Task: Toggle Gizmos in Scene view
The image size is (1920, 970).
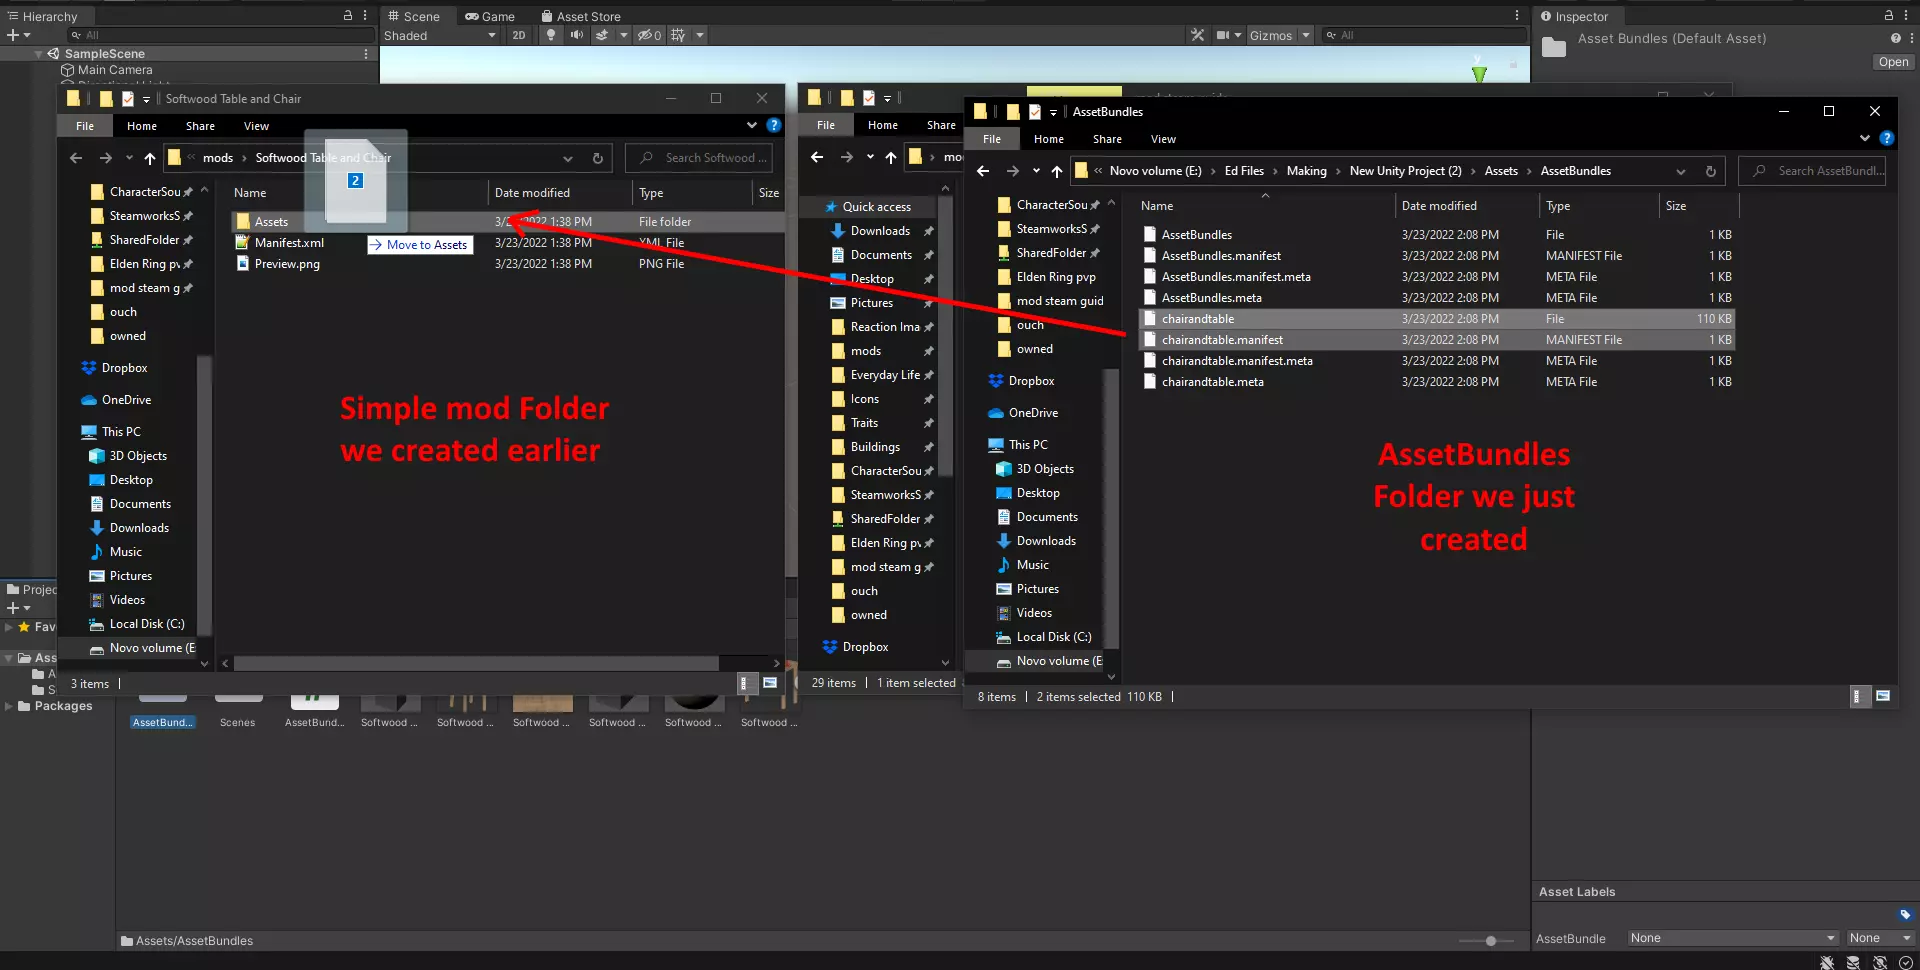Action: [x=1271, y=35]
